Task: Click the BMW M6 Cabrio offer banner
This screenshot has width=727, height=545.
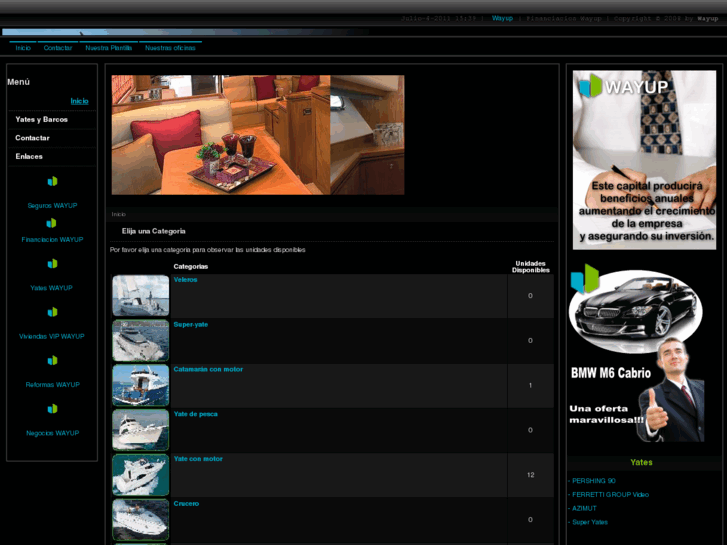Action: pos(638,353)
